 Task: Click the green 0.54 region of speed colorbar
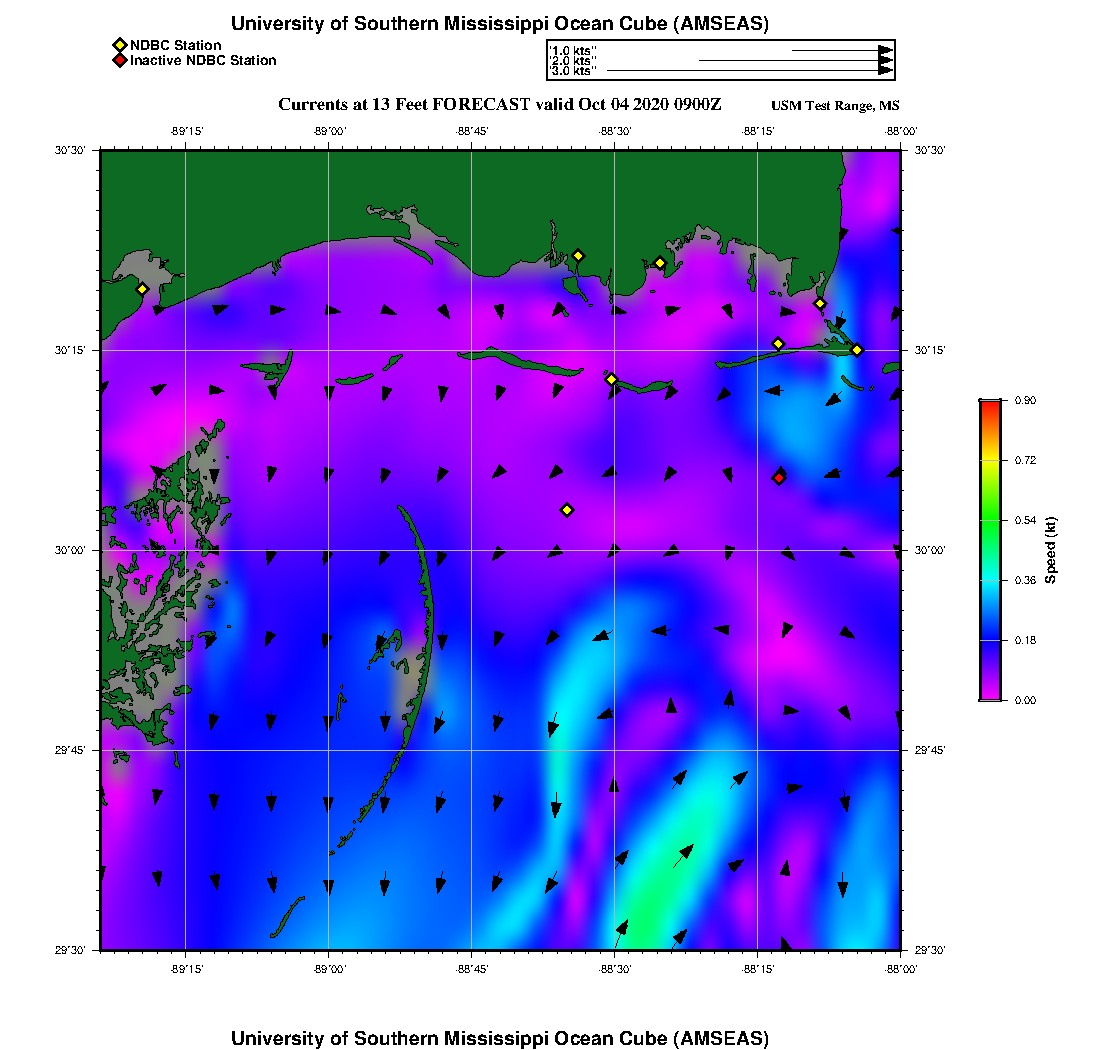pyautogui.click(x=989, y=520)
